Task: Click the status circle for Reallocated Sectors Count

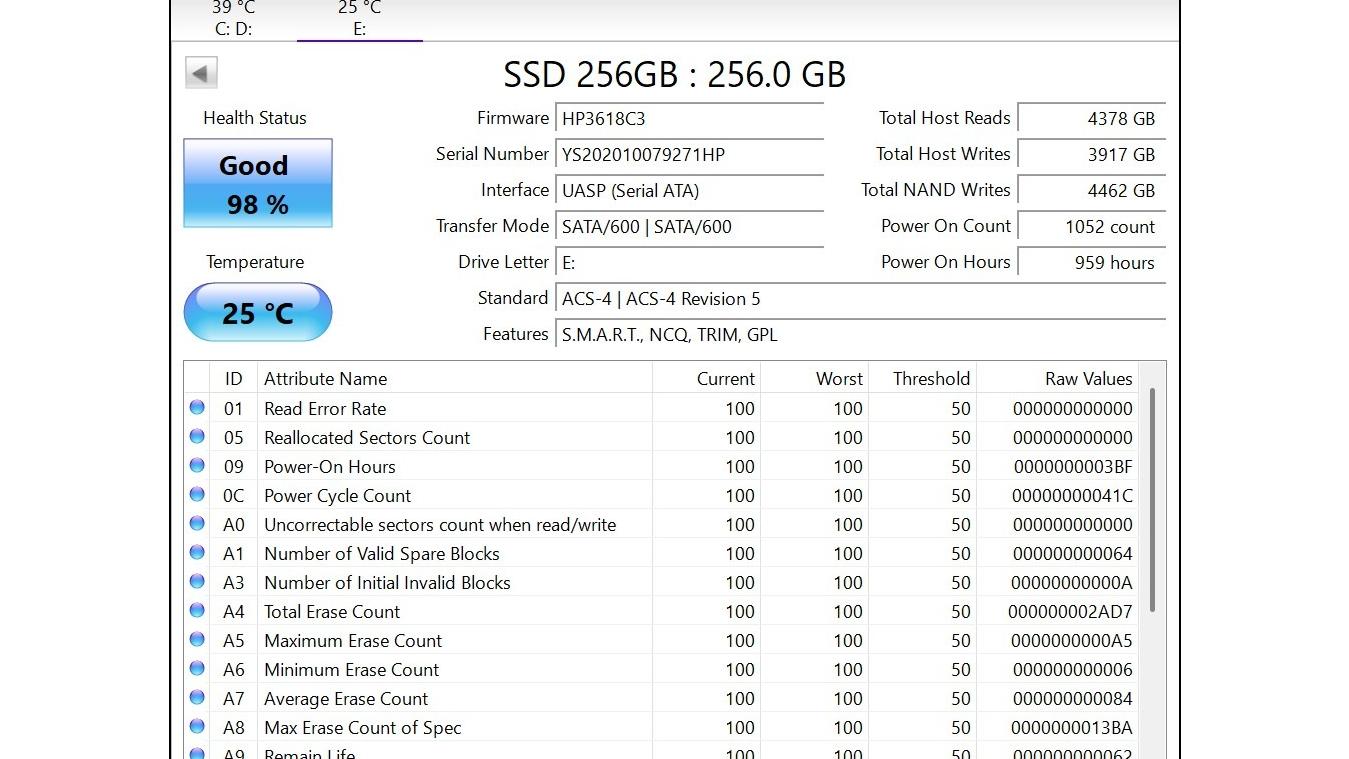Action: click(x=197, y=436)
